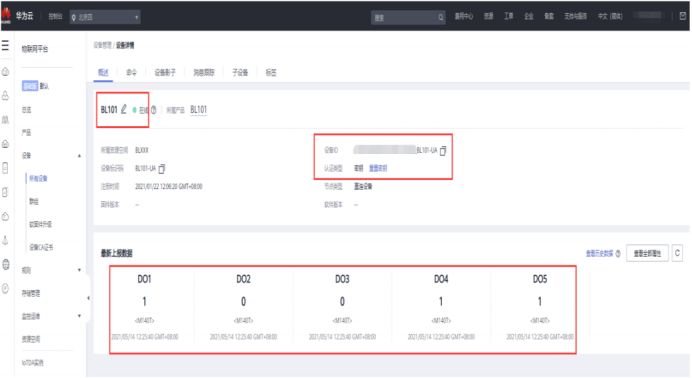The height and width of the screenshot is (378, 692).
Task: Switch to the 标签 tags tab
Action: pyautogui.click(x=271, y=72)
